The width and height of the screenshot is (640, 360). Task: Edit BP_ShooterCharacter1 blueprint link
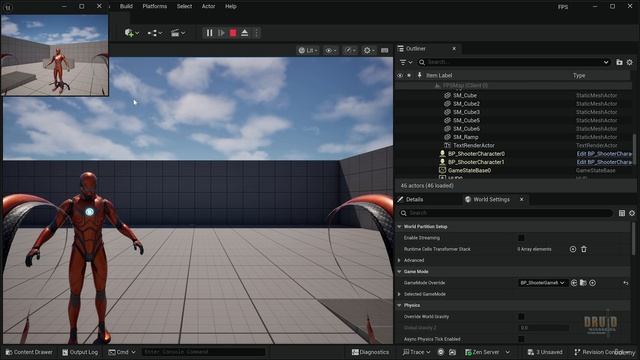[x=604, y=162]
